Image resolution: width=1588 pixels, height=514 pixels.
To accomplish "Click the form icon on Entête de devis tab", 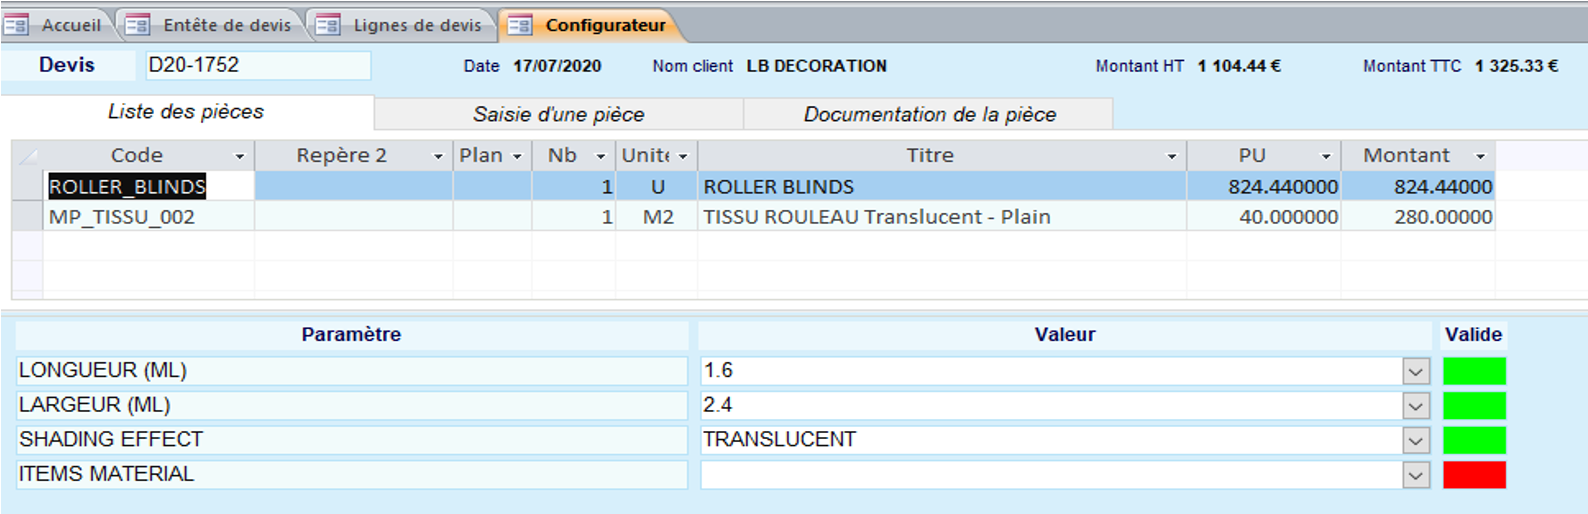I will point(137,25).
